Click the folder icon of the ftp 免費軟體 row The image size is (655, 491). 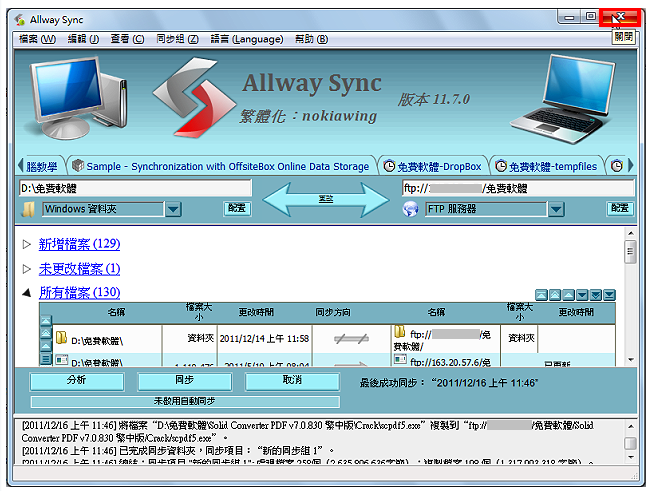[x=400, y=331]
